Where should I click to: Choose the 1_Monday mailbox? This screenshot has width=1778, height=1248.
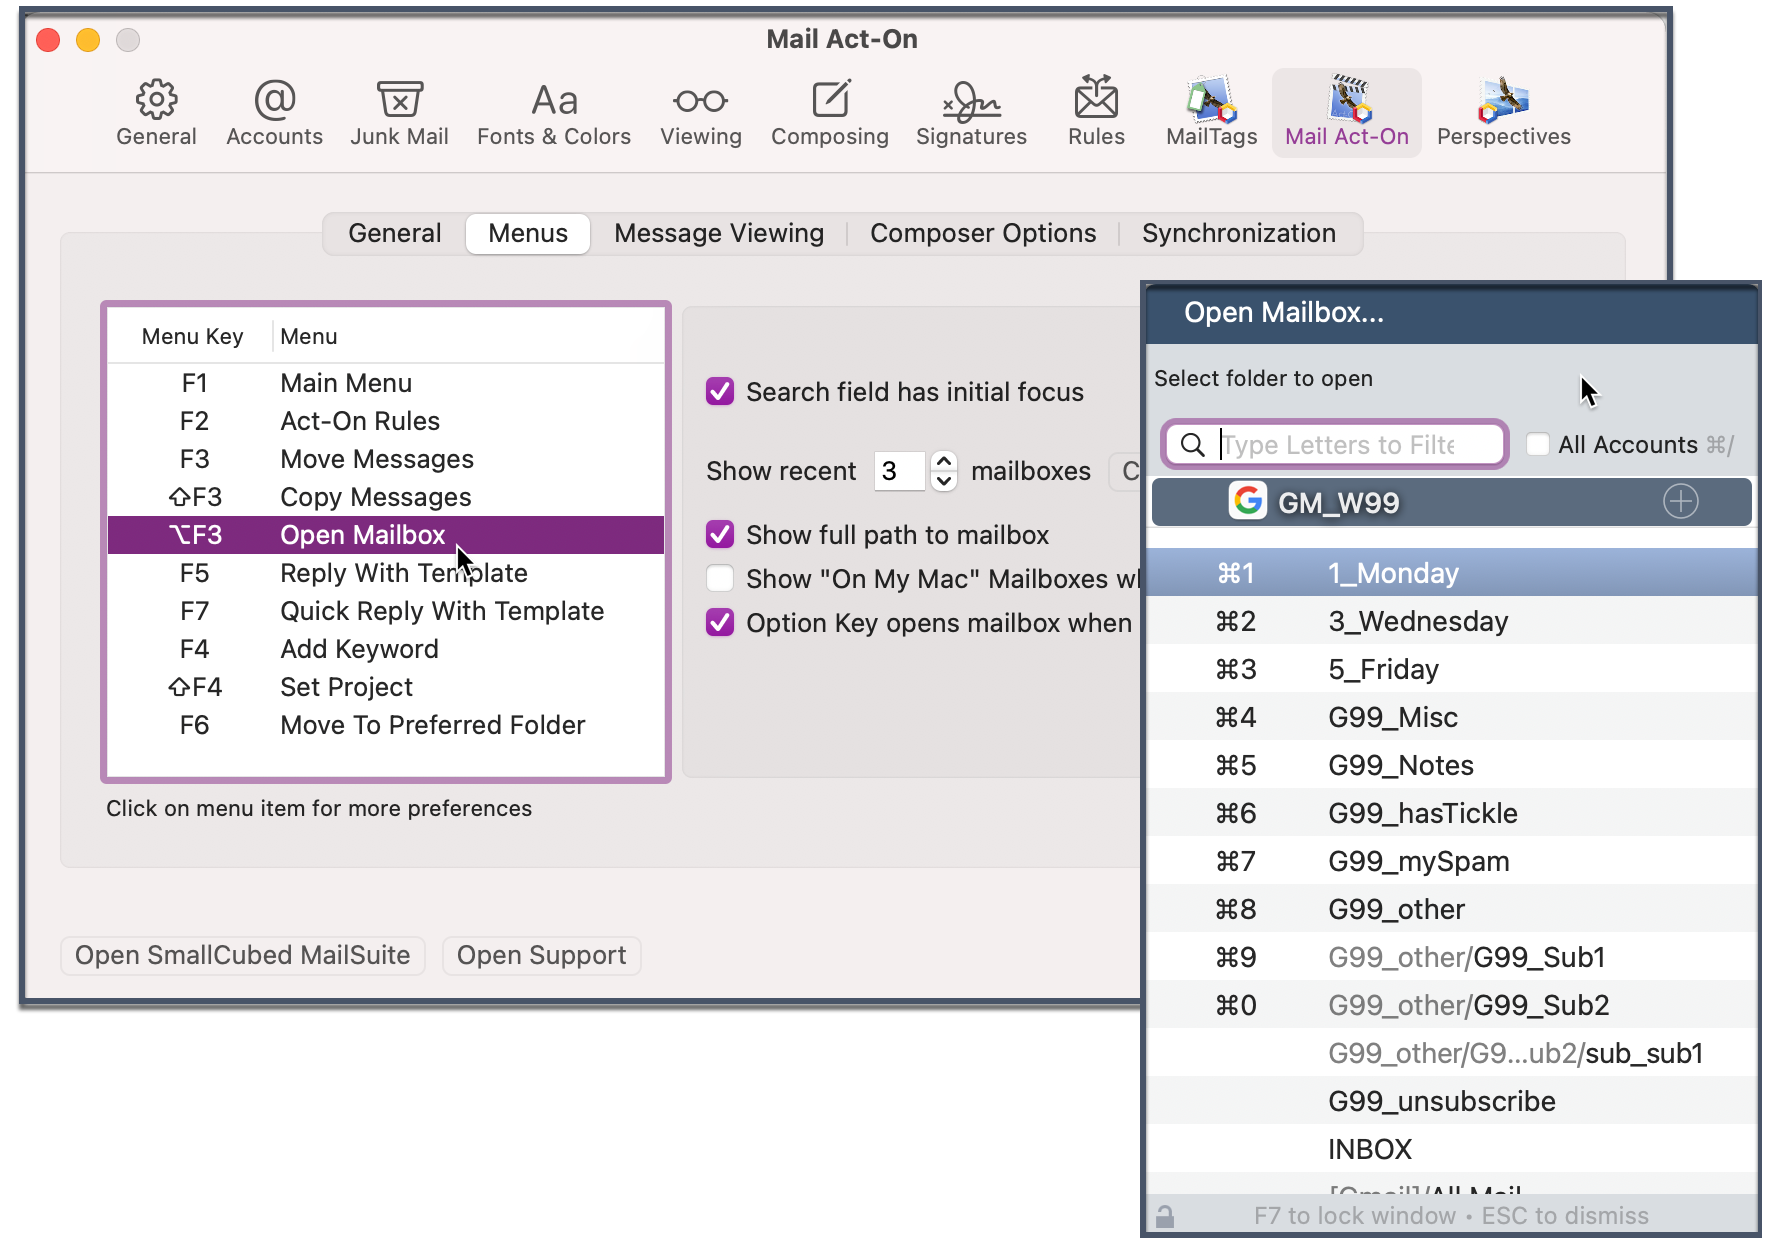tap(1451, 573)
